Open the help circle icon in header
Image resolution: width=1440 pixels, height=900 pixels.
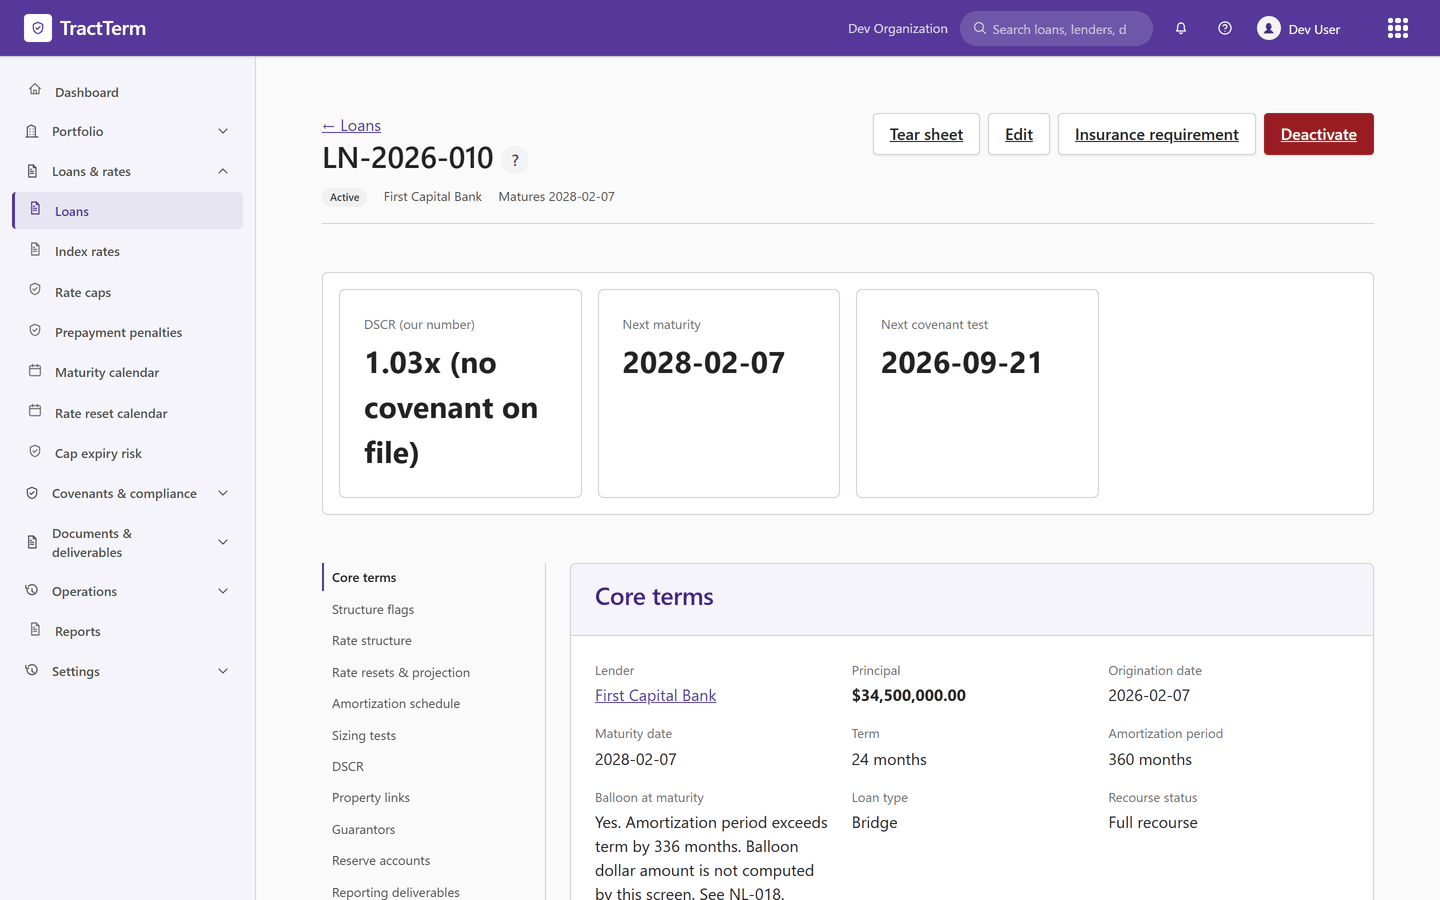click(1225, 28)
